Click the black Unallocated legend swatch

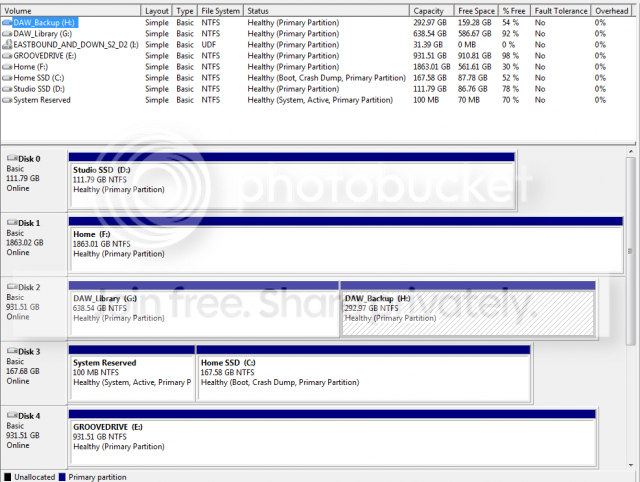click(7, 477)
